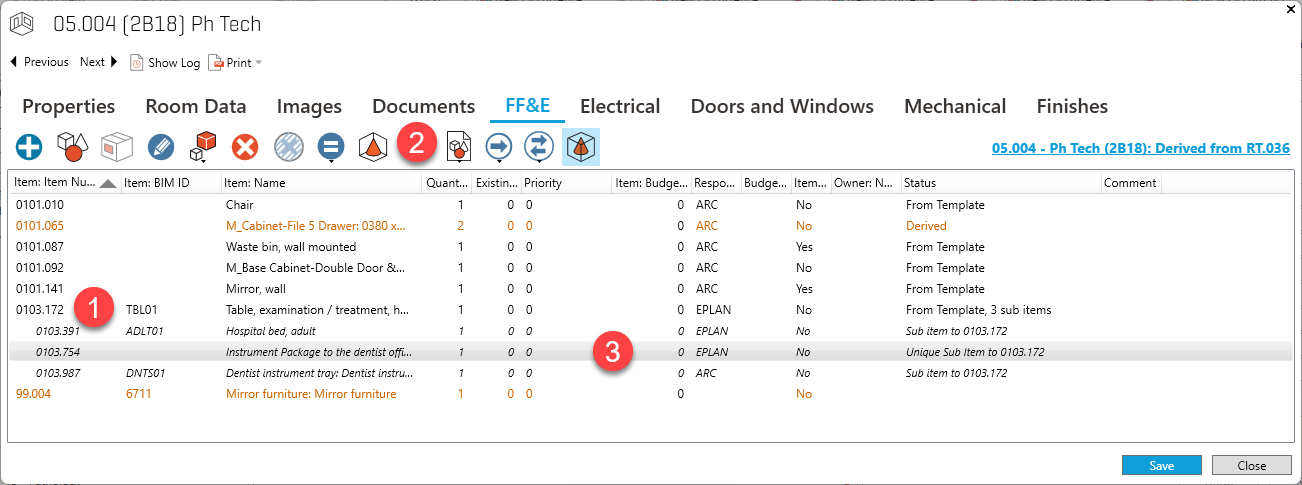Image resolution: width=1302 pixels, height=485 pixels.
Task: Open the Derived from RT.036 link
Action: 1140,148
